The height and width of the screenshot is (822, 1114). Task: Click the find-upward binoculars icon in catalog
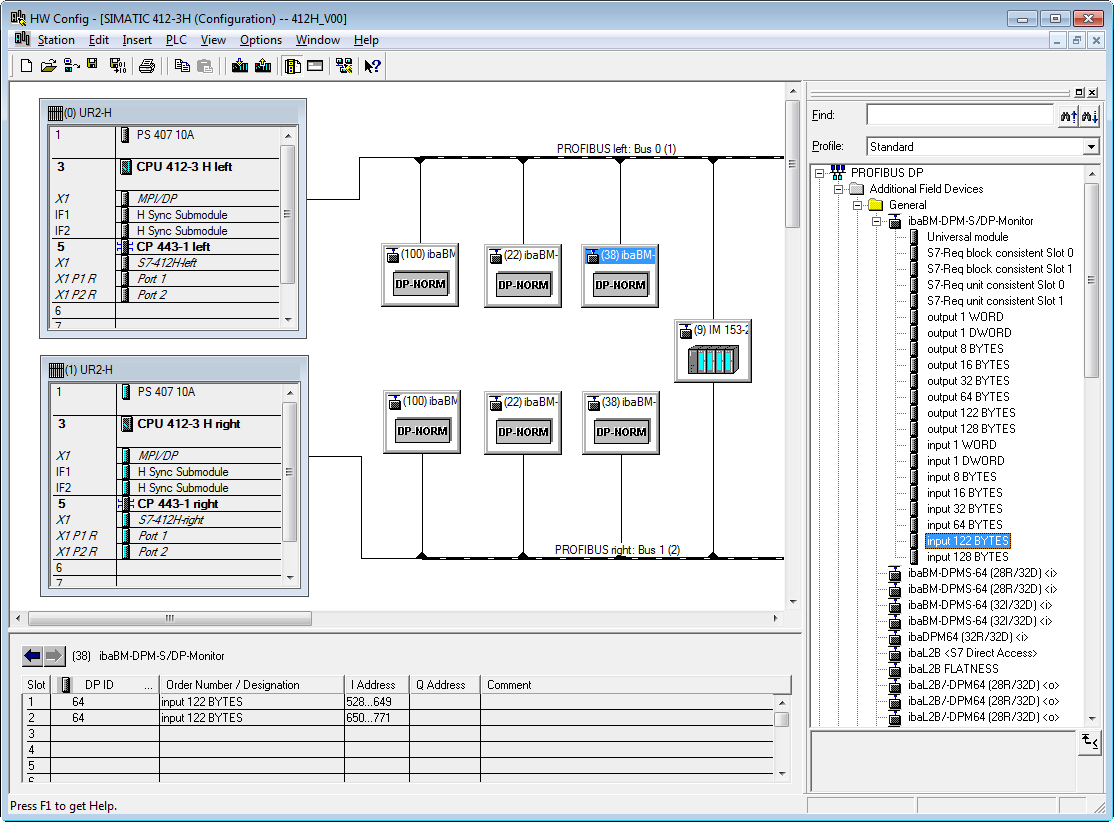point(1068,116)
